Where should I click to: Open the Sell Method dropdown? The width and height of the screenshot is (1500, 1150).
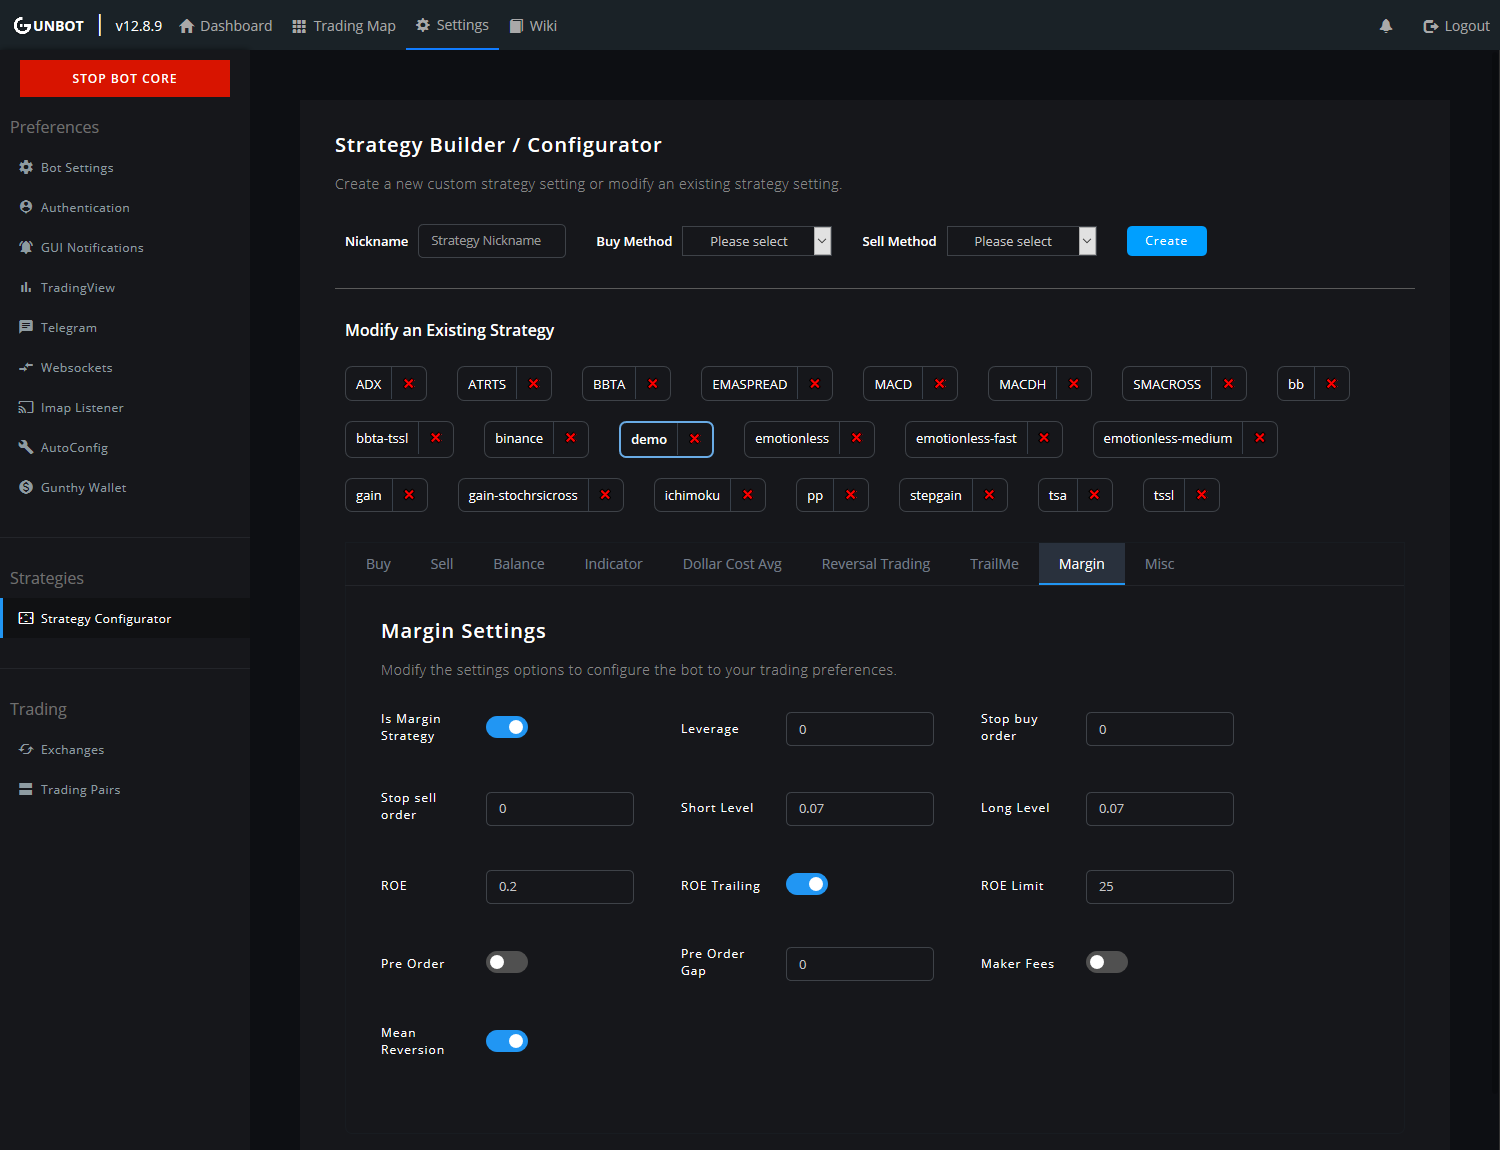pos(1021,241)
